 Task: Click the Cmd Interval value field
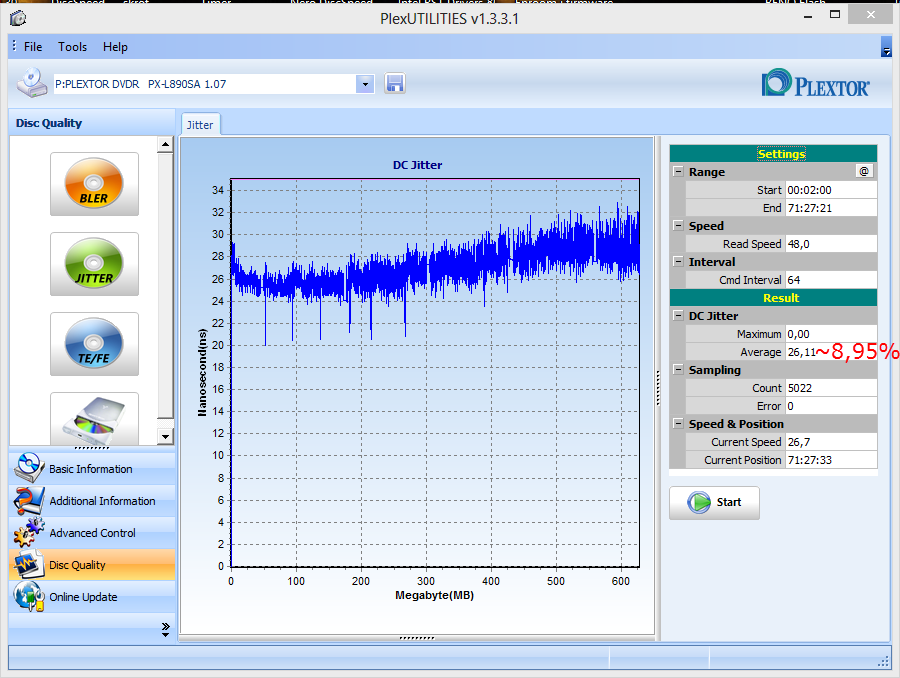click(831, 280)
